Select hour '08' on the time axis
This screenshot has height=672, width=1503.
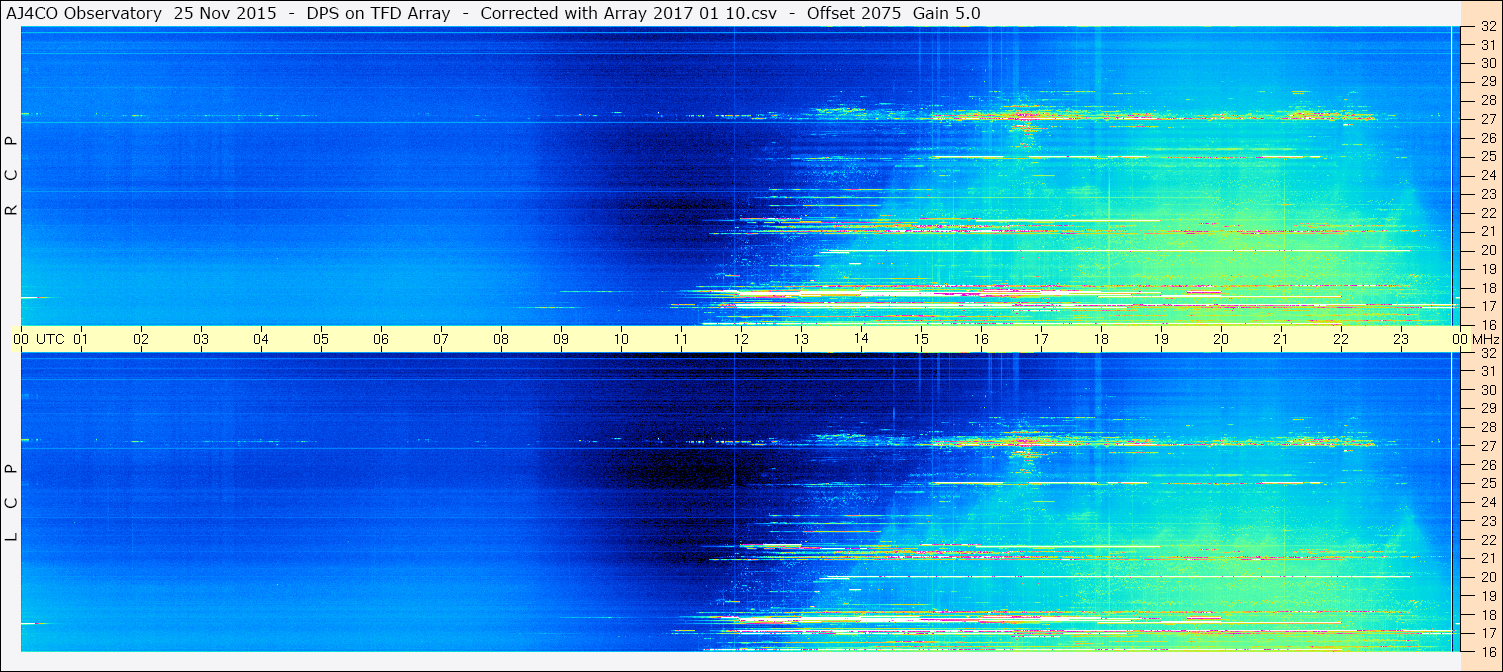pos(501,339)
